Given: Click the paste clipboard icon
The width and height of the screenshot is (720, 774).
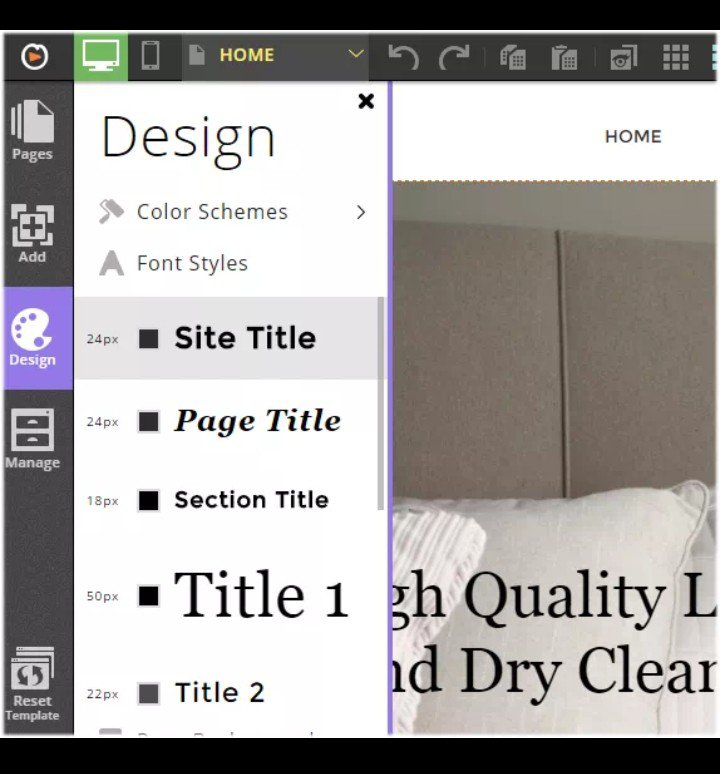Looking at the screenshot, I should coord(565,57).
